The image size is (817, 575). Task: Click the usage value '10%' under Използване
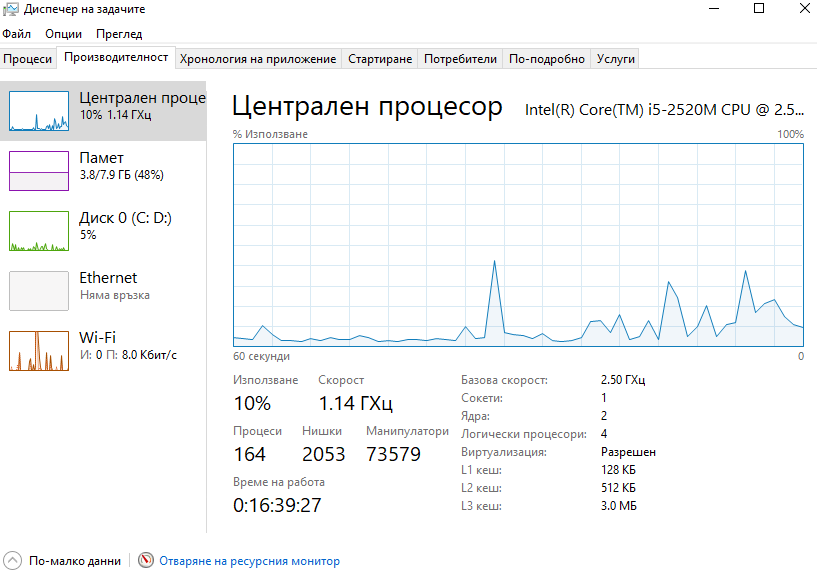[x=252, y=403]
